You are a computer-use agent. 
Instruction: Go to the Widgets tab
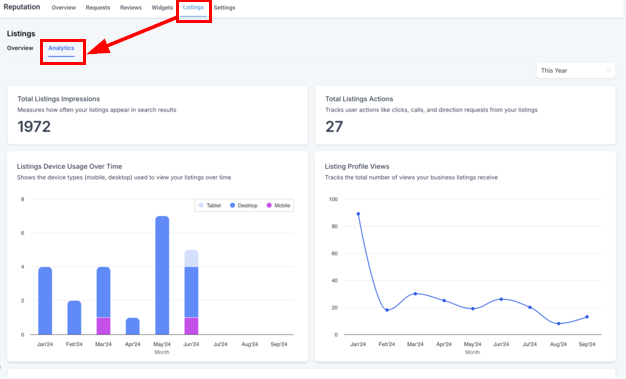(162, 8)
